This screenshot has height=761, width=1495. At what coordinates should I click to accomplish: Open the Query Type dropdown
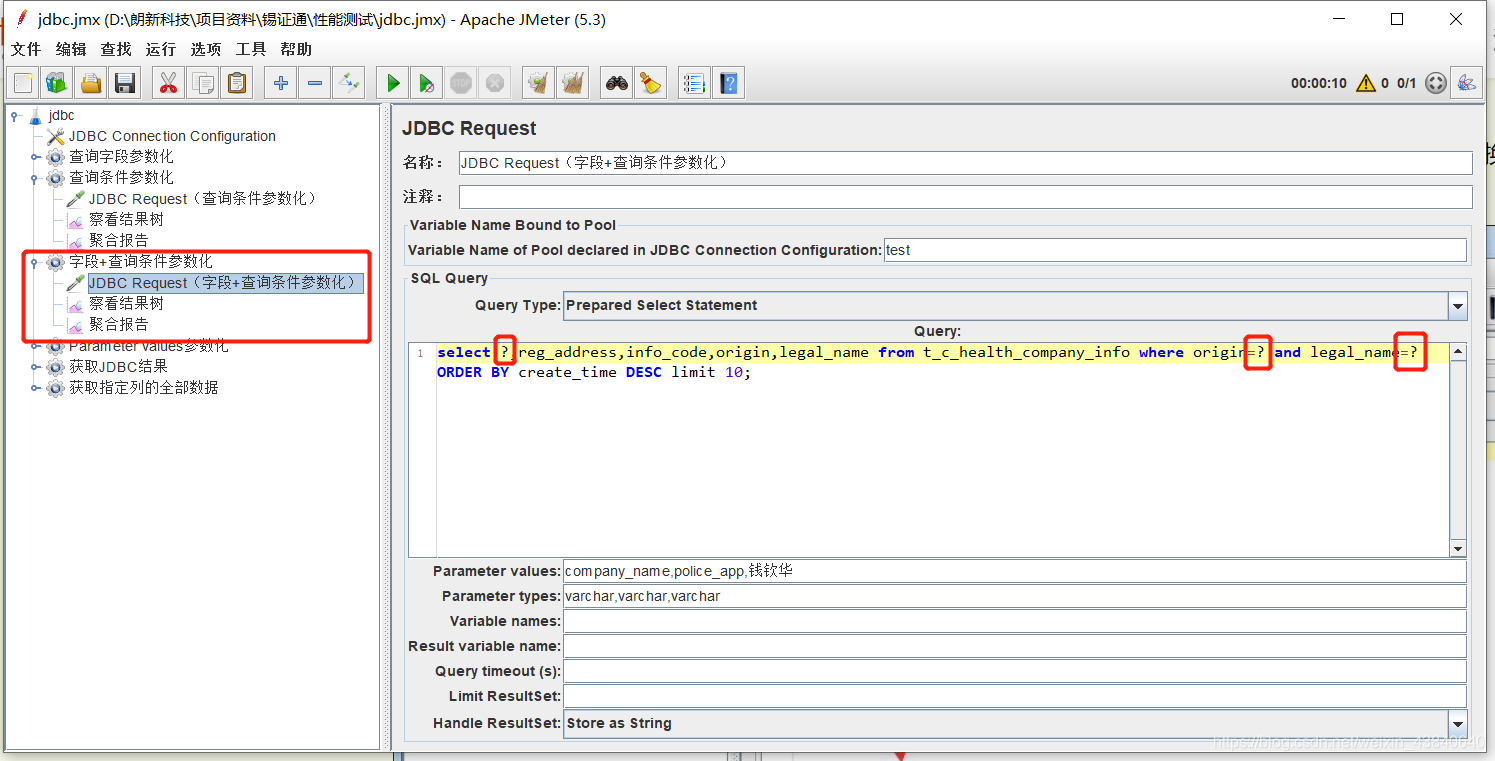point(1458,305)
